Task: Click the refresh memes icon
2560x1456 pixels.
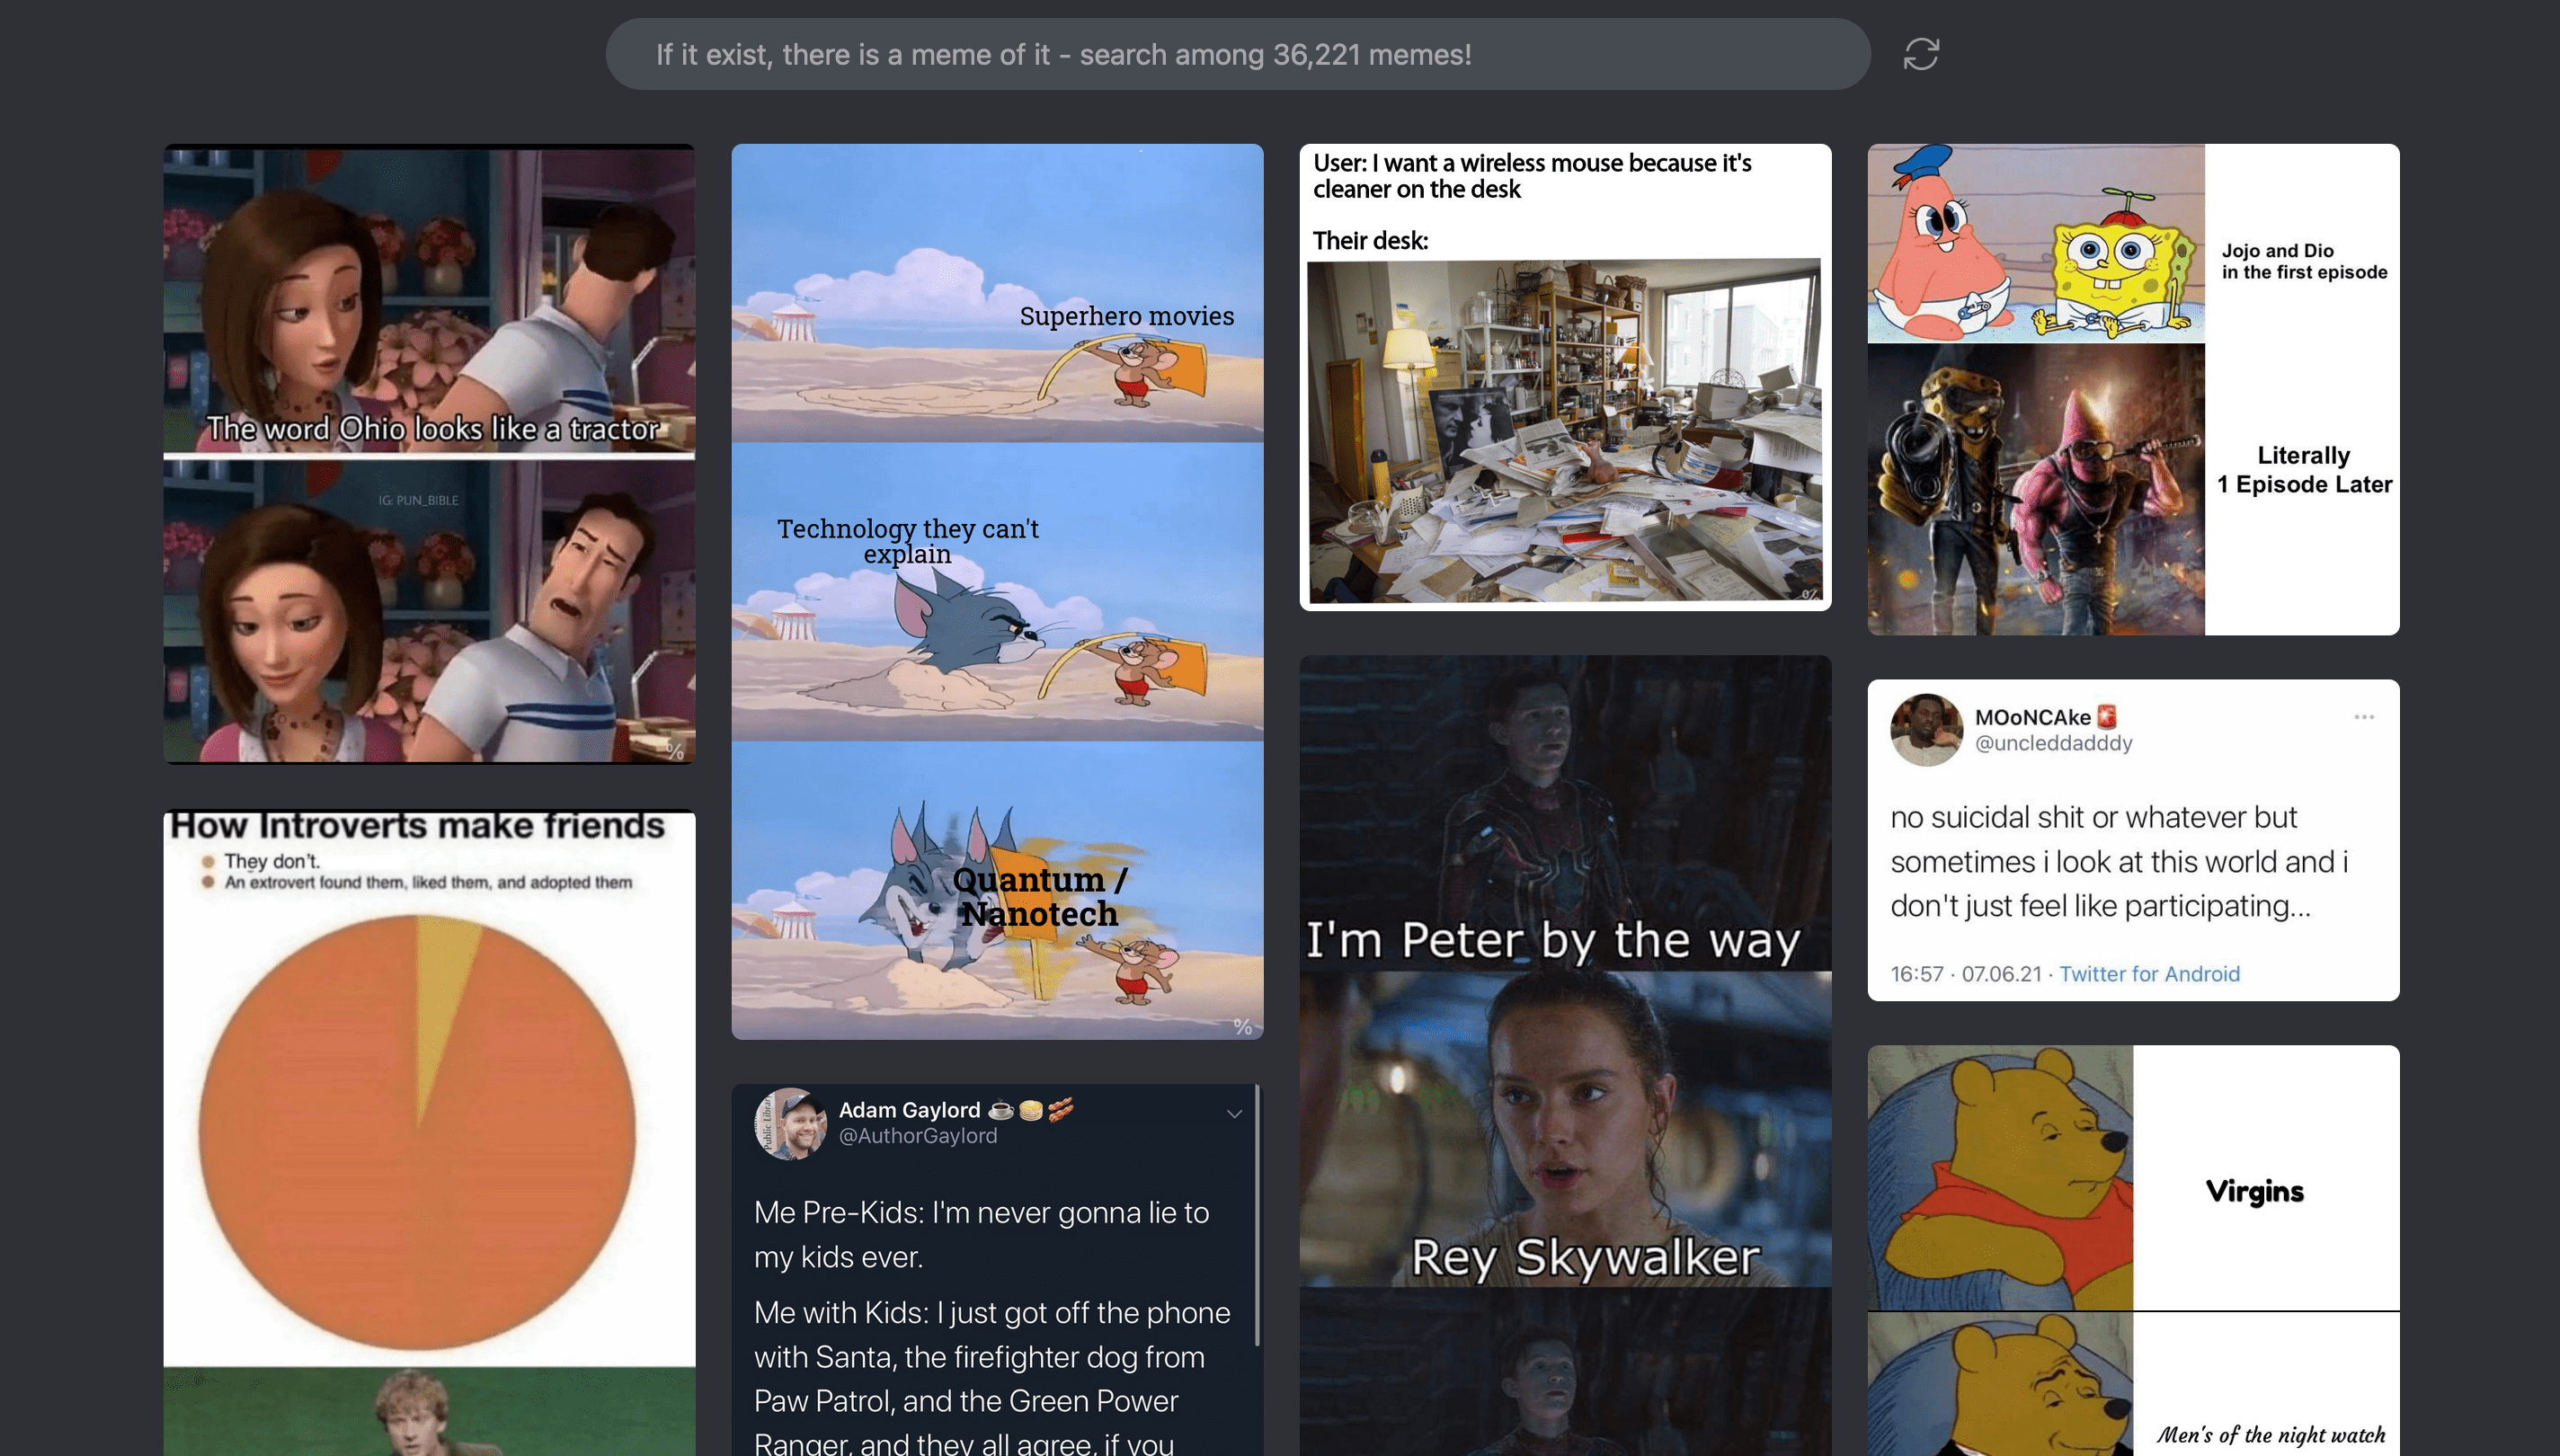Action: [1921, 54]
